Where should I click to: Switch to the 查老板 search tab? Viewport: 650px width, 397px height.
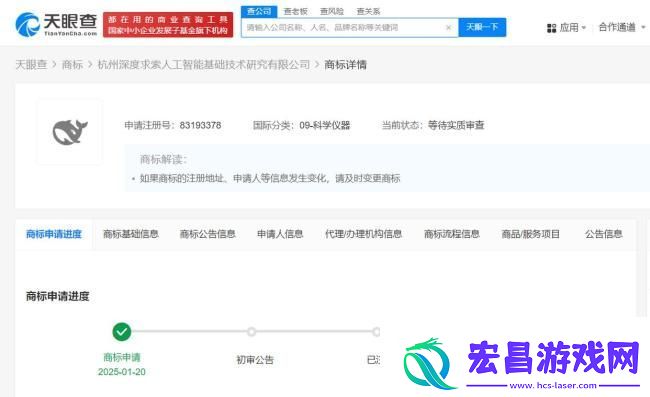[295, 11]
